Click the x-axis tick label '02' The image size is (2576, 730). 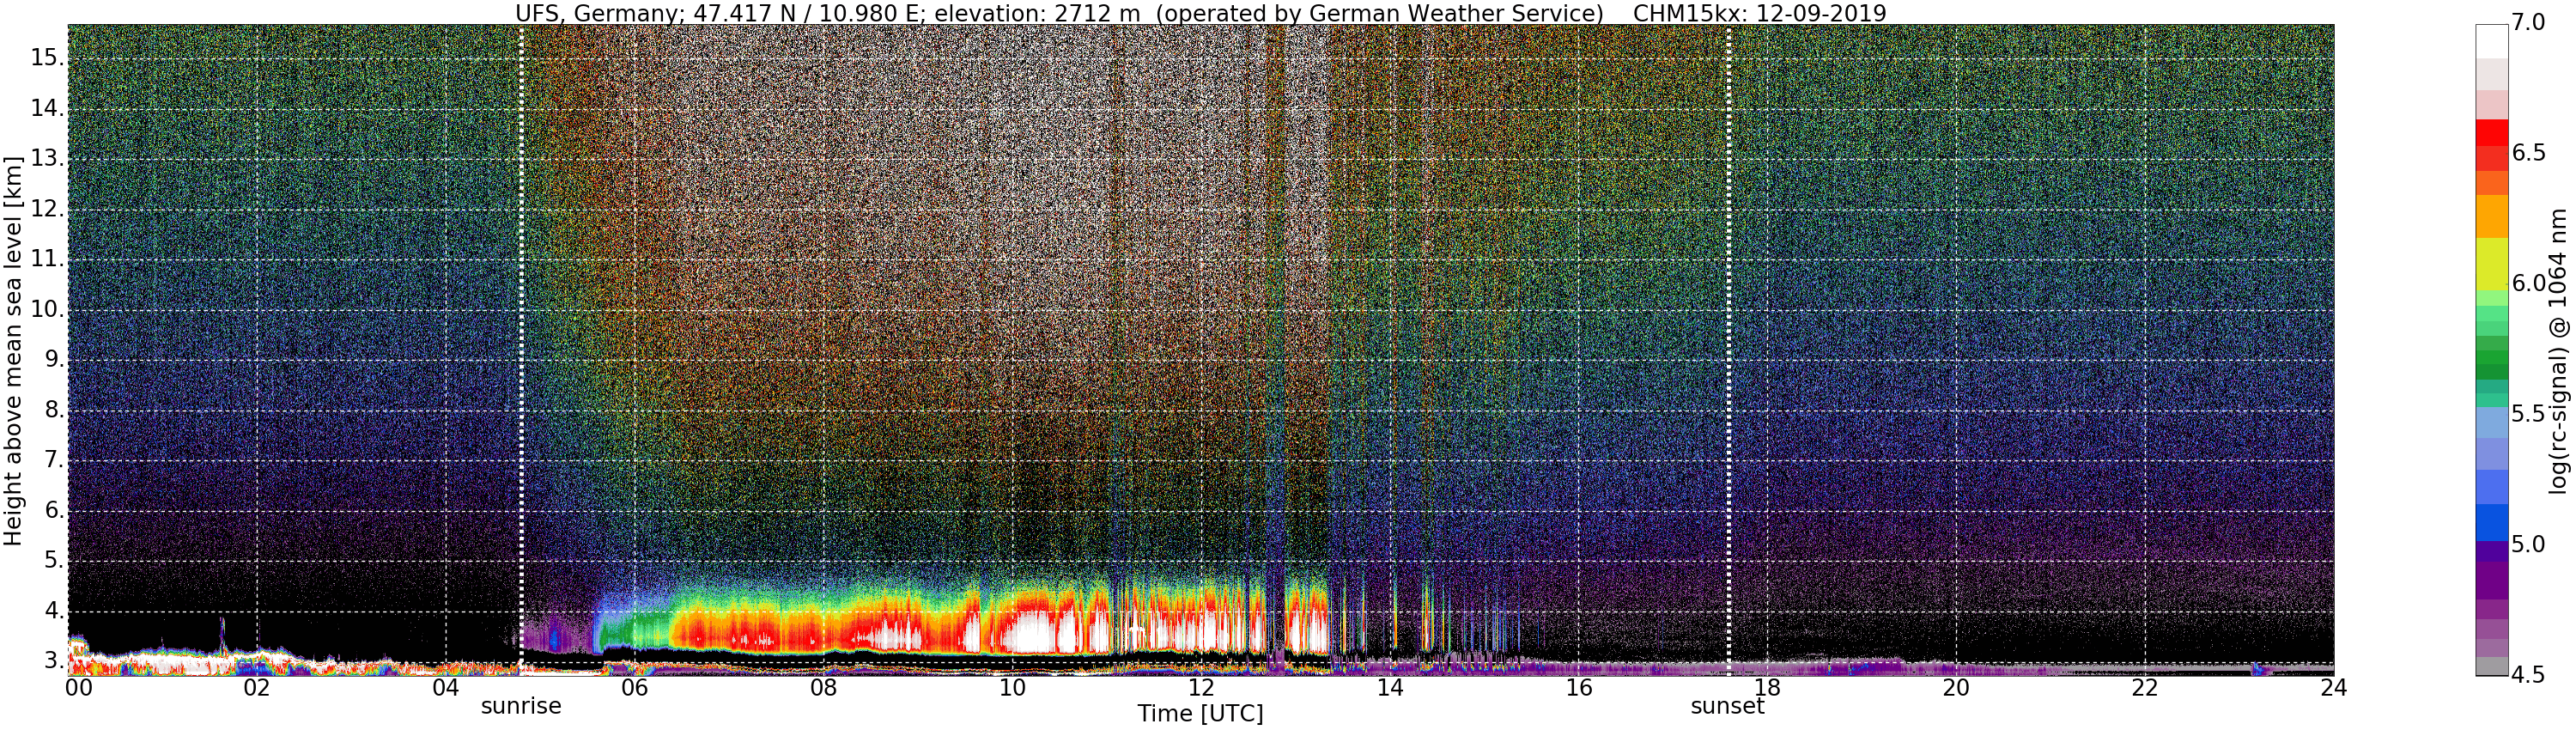point(257,688)
